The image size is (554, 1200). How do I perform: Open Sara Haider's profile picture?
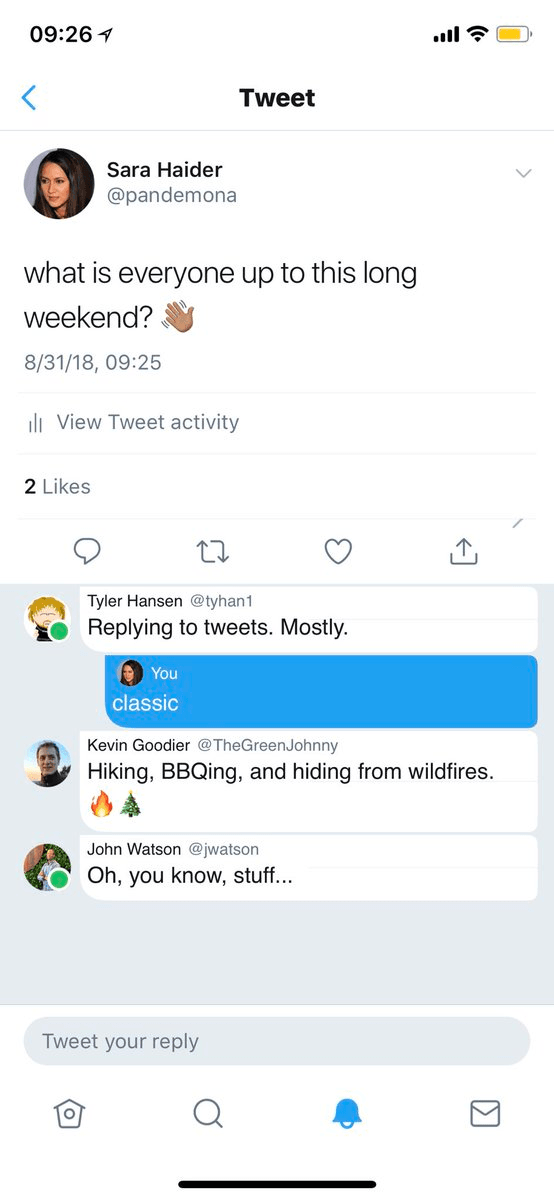[x=59, y=184]
